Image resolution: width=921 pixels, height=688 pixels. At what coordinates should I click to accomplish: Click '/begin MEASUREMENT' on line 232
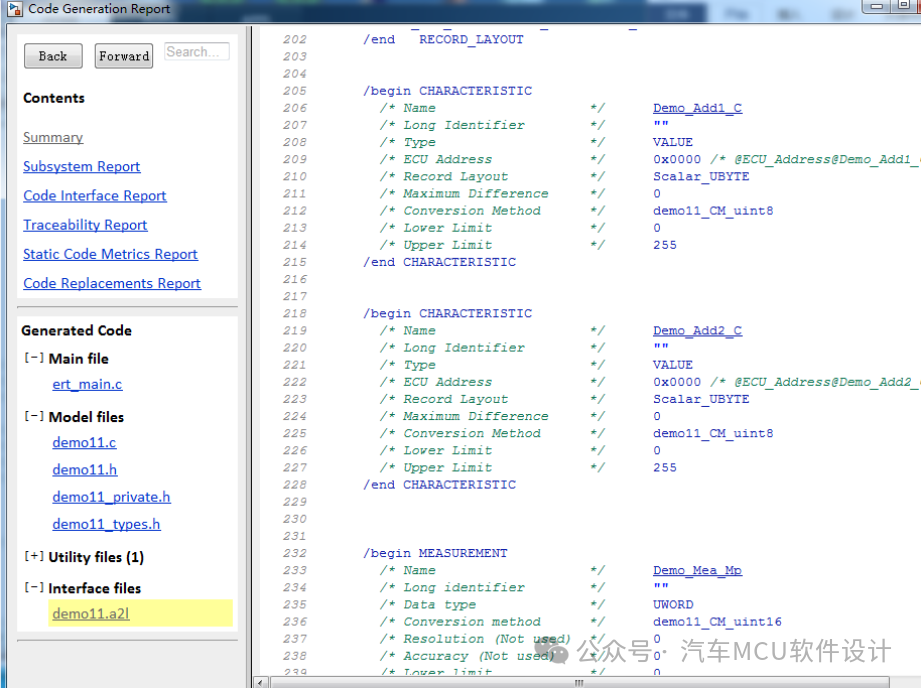tap(435, 553)
